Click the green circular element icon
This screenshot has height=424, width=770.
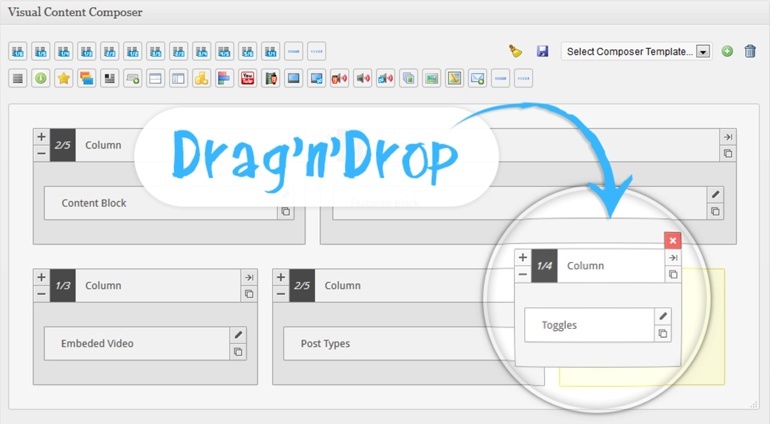coord(40,78)
